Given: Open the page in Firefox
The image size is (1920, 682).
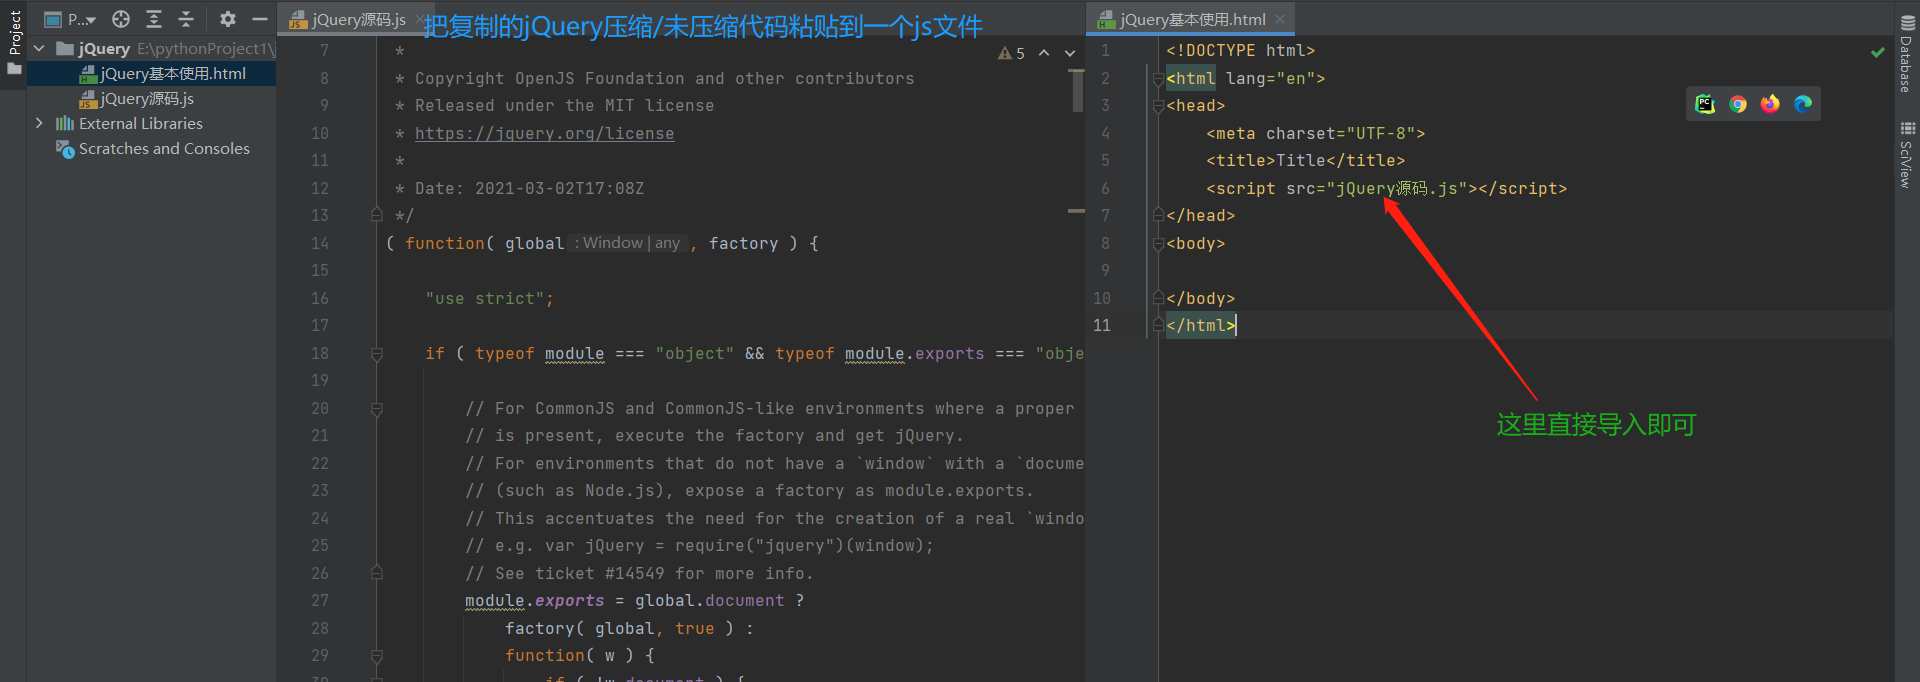Looking at the screenshot, I should tap(1770, 104).
